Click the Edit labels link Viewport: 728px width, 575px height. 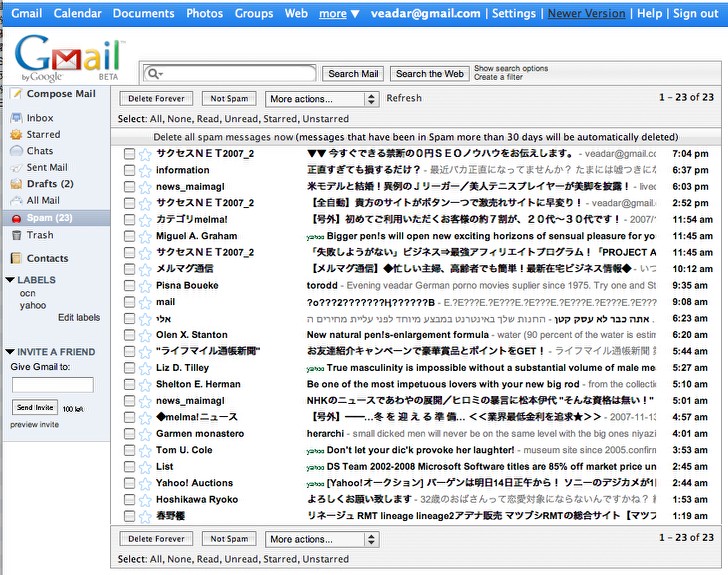point(79,318)
